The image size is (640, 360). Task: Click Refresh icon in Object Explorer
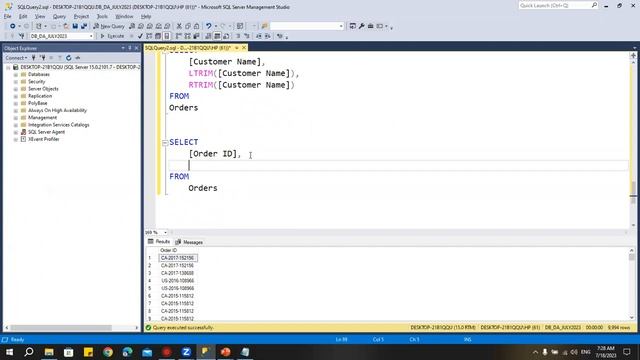point(69,58)
